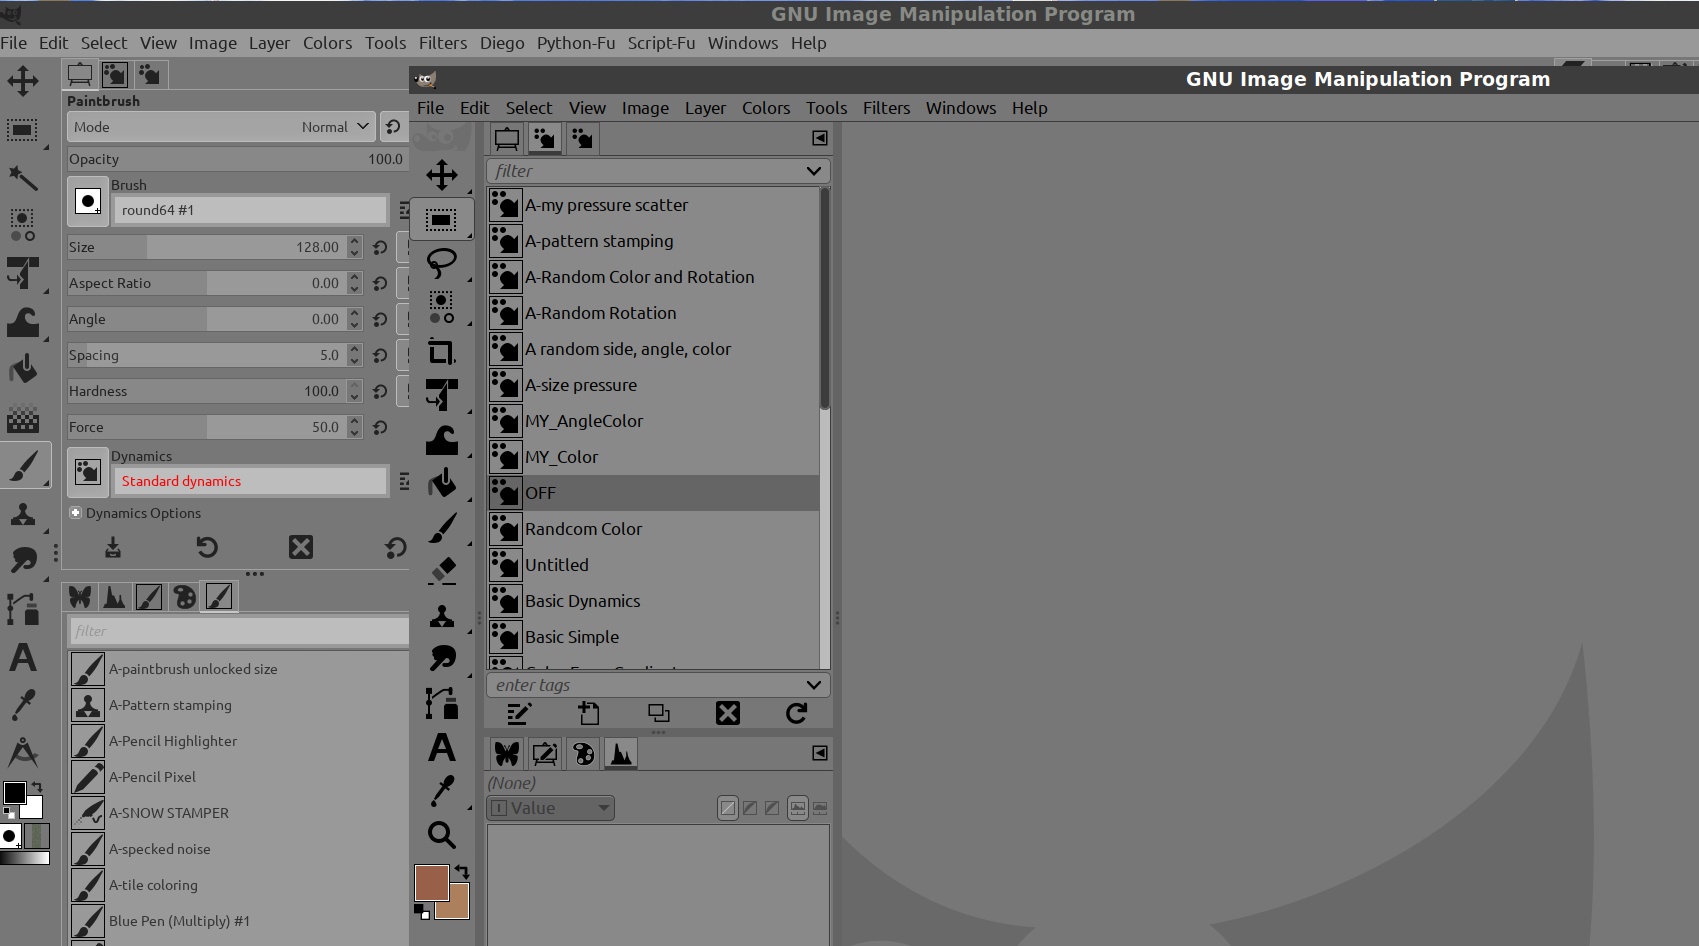The image size is (1699, 946).
Task: Select the Eraser tool
Action: point(441,570)
